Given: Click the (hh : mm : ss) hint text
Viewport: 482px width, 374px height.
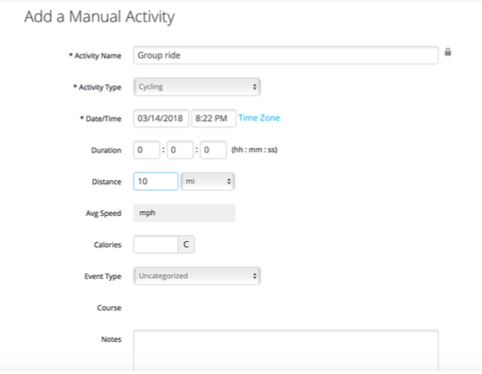Looking at the screenshot, I should pos(255,150).
